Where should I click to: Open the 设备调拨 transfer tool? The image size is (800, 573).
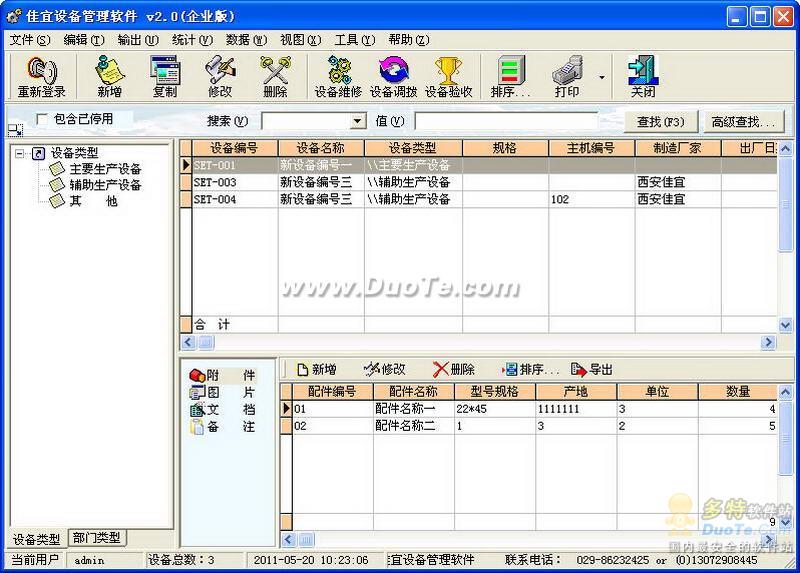click(393, 70)
